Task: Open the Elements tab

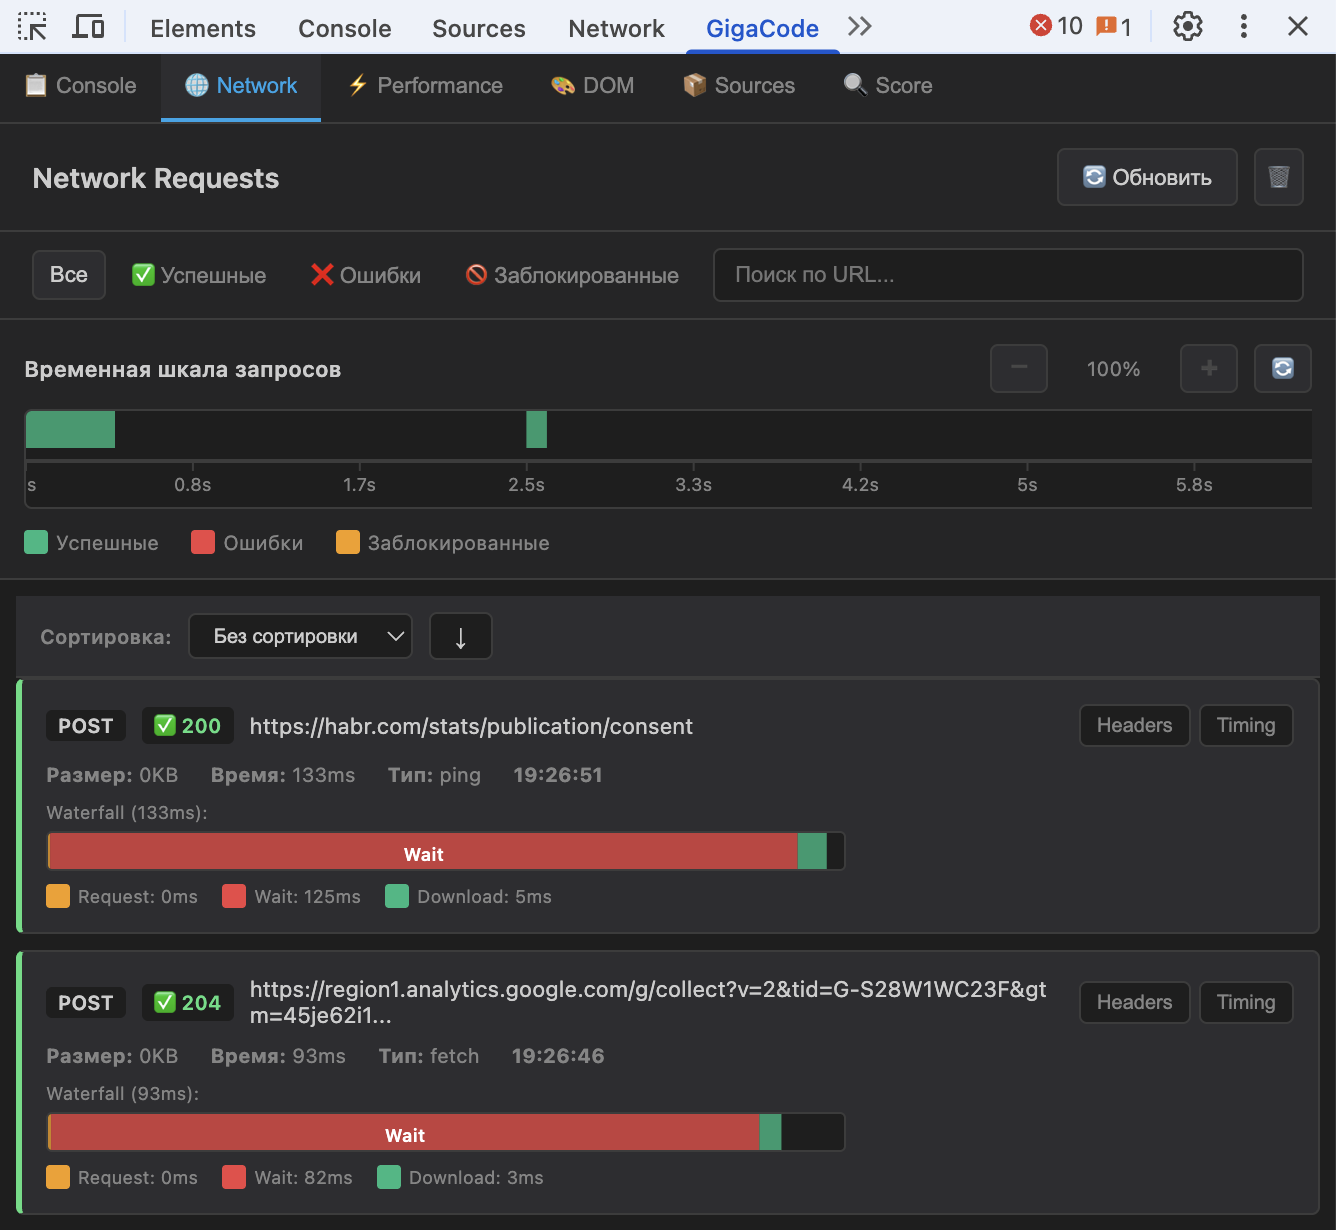Action: point(202,28)
